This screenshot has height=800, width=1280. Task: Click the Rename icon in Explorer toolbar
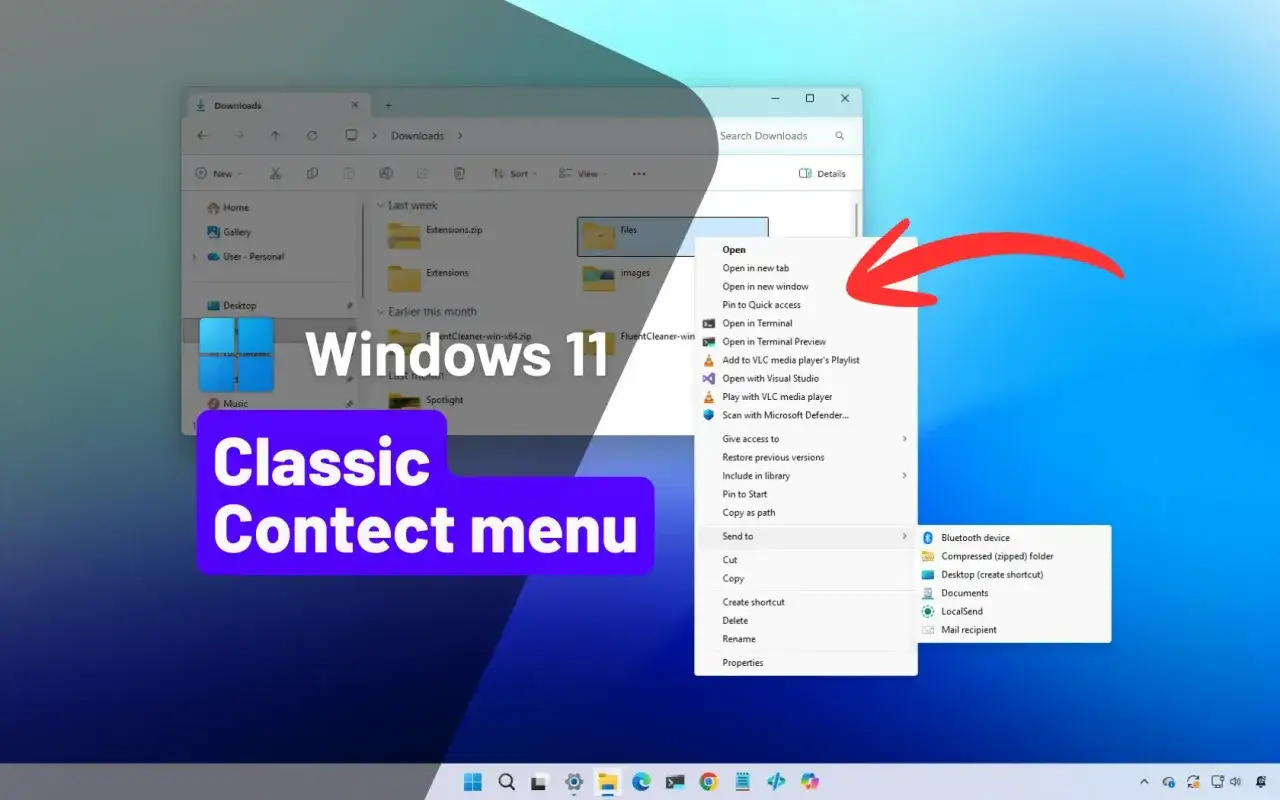[385, 173]
